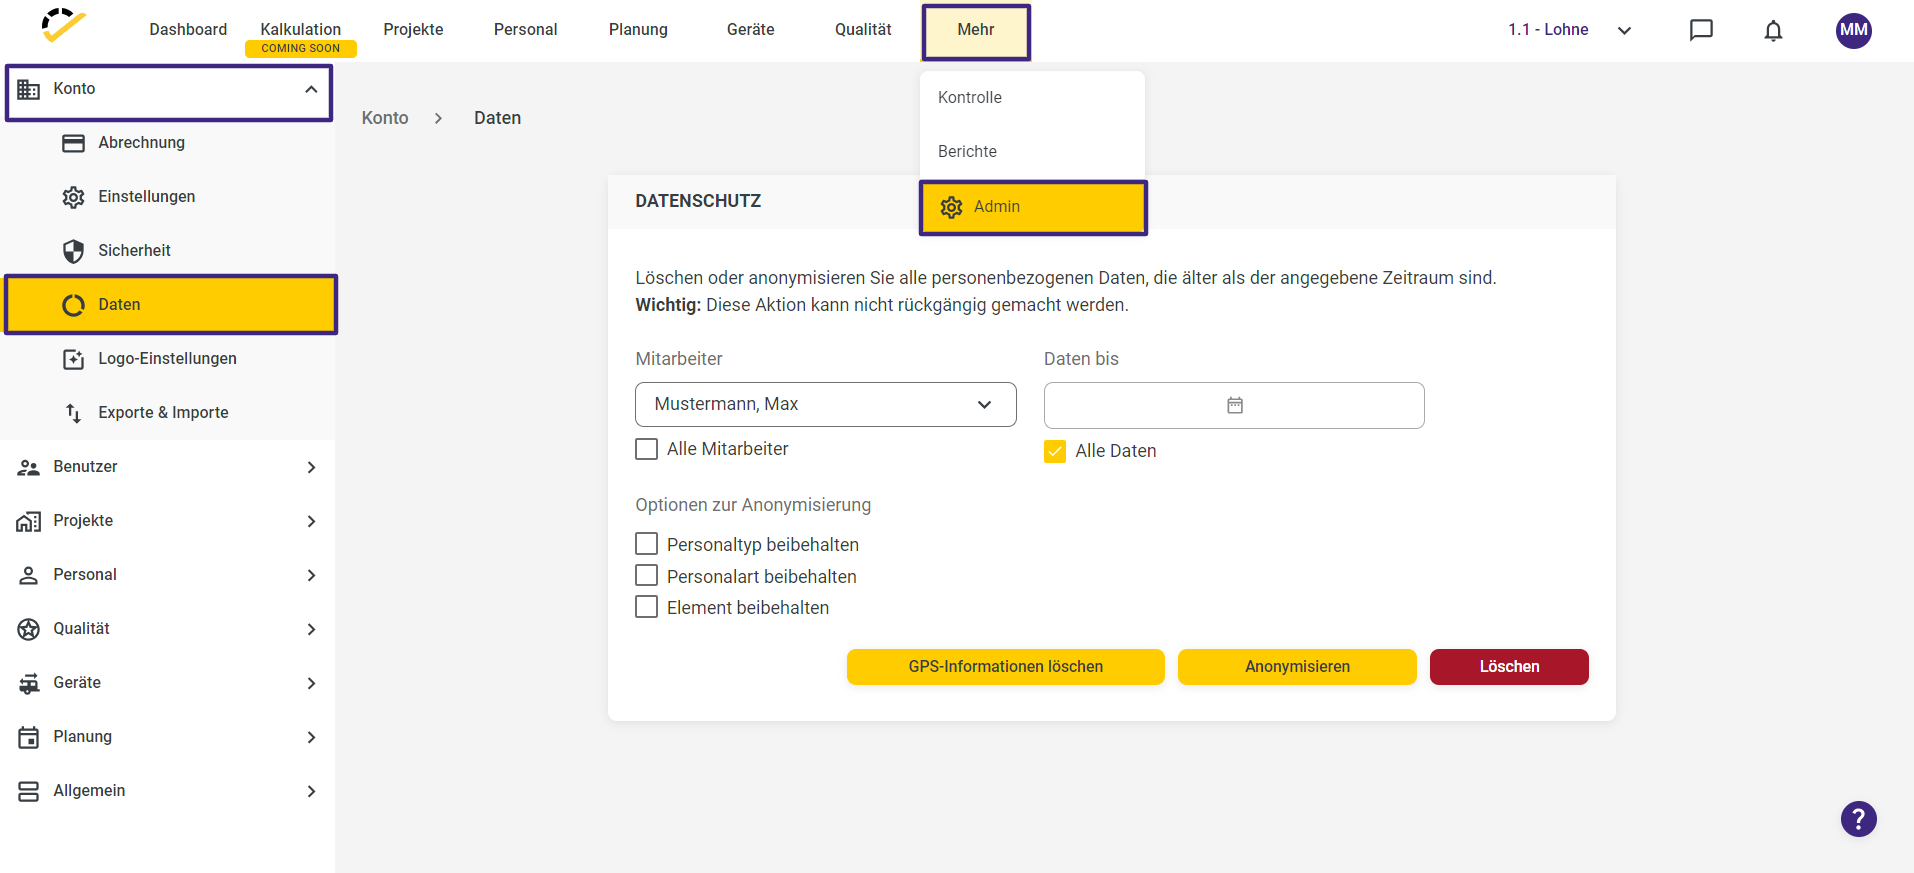Click the Mehr menu
The width and height of the screenshot is (1914, 873).
coord(976,32)
